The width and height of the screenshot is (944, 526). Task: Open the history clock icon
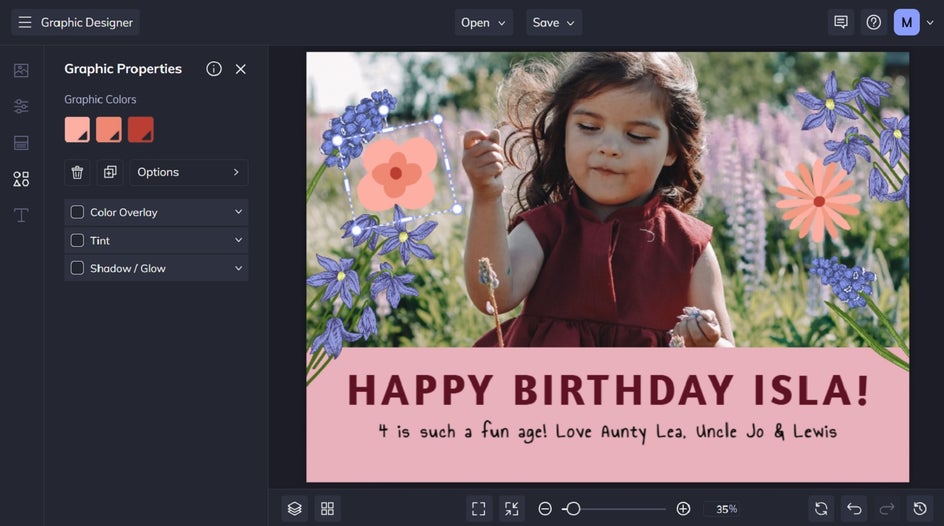click(x=919, y=508)
